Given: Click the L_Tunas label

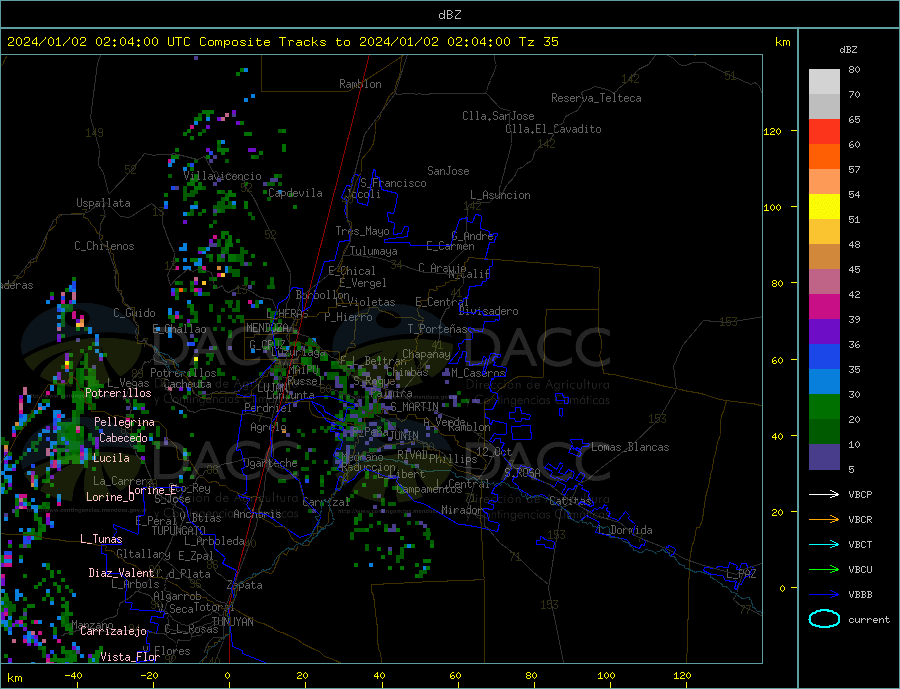Looking at the screenshot, I should click(101, 539).
